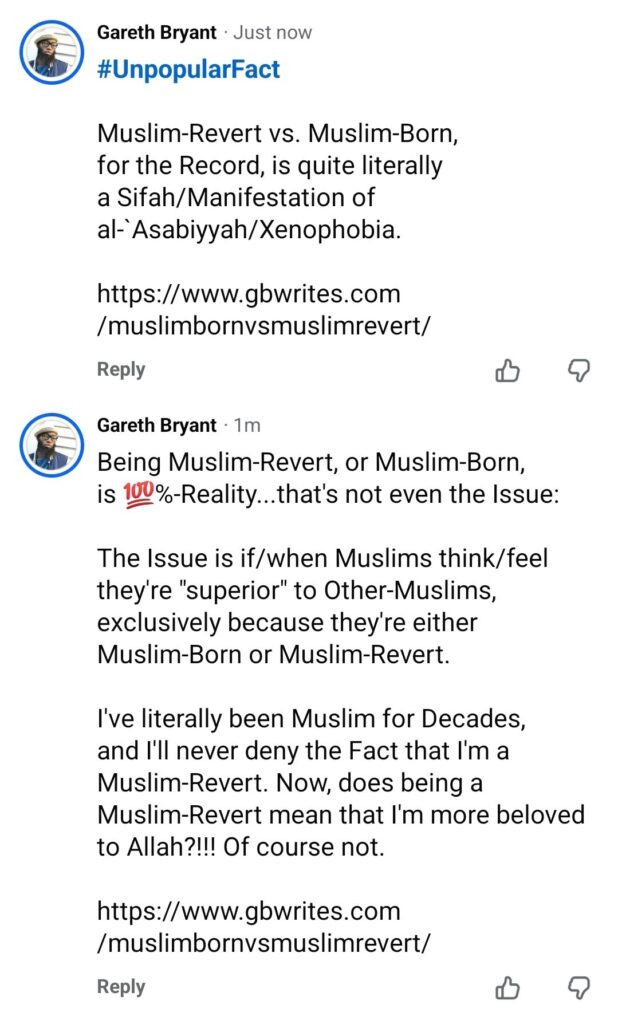Dislike the comment posted "Just now"
Viewport: 618px width, 1024px height.
click(579, 371)
